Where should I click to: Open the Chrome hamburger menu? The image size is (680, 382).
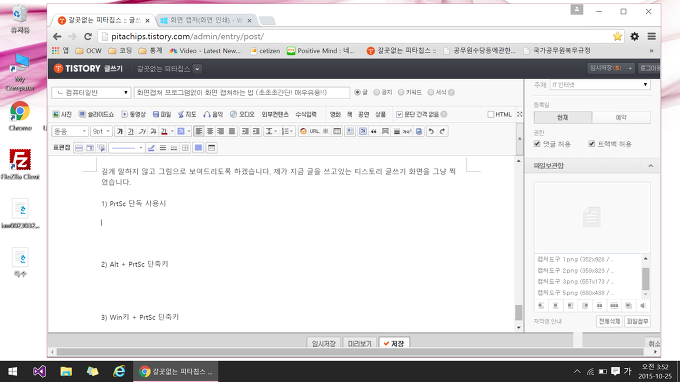pos(651,36)
